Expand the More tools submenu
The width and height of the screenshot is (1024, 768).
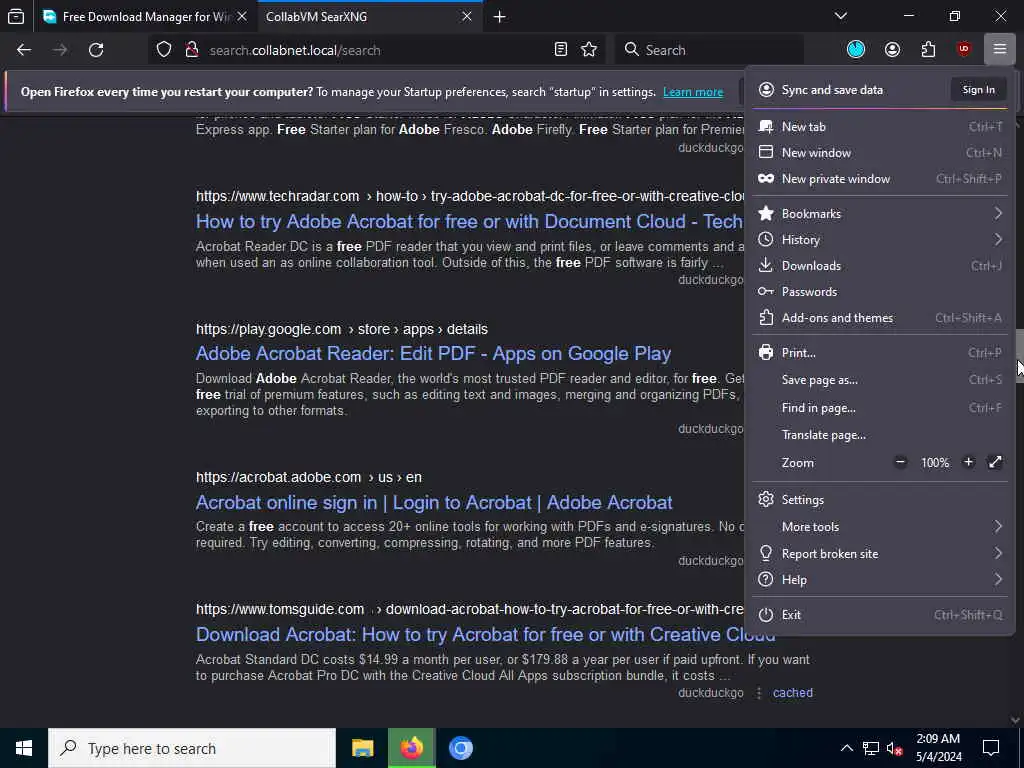[880, 526]
